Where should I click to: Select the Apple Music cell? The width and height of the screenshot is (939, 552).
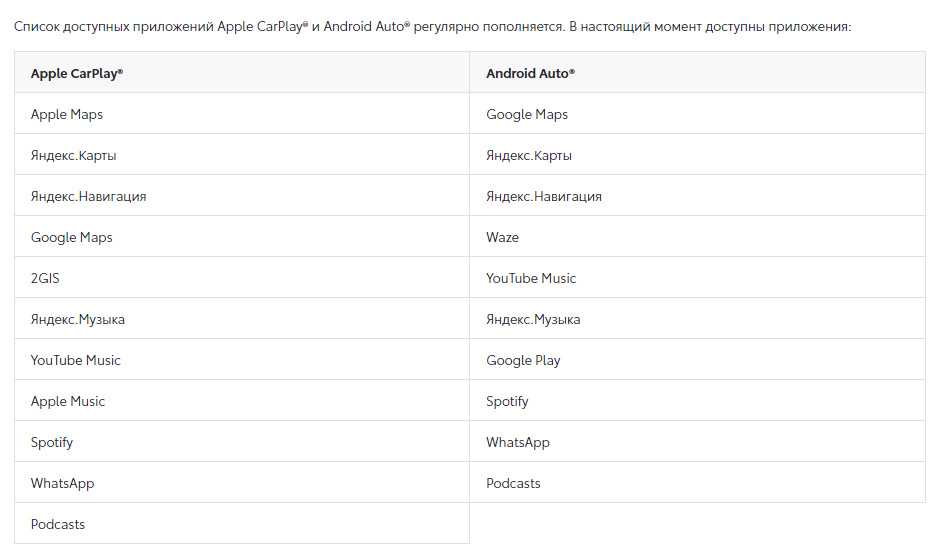tap(68, 401)
